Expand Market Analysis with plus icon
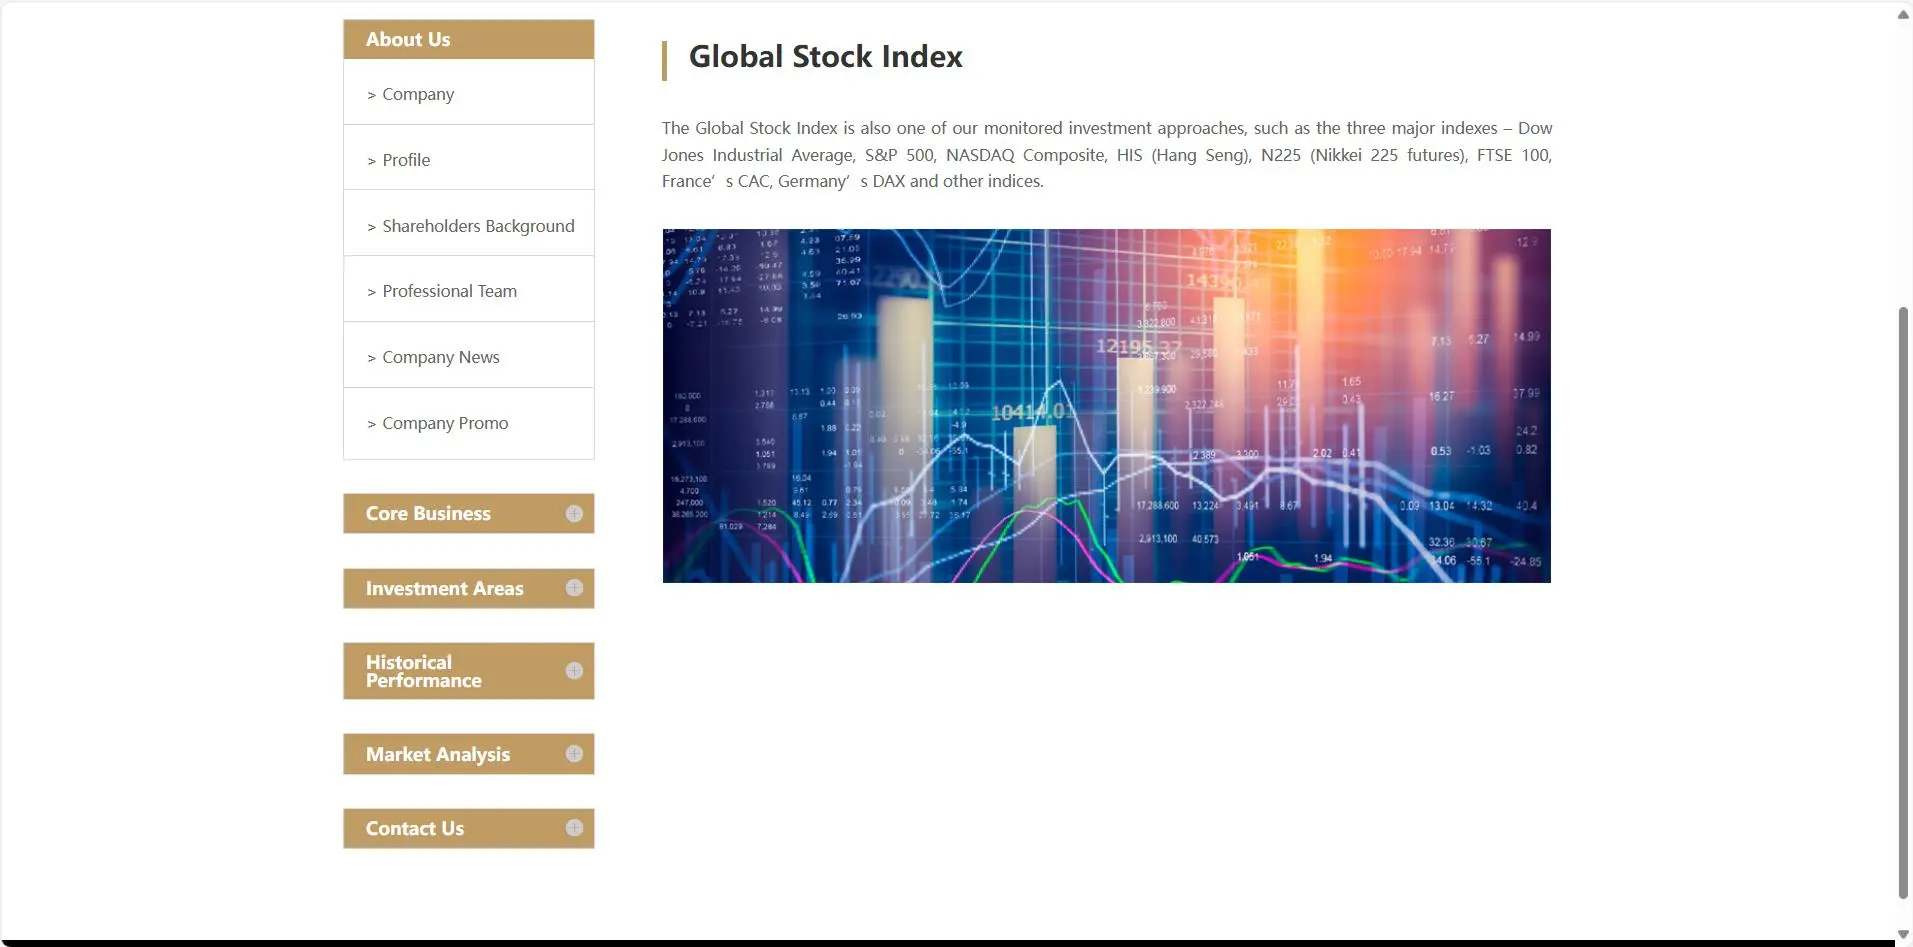This screenshot has width=1913, height=947. [574, 754]
